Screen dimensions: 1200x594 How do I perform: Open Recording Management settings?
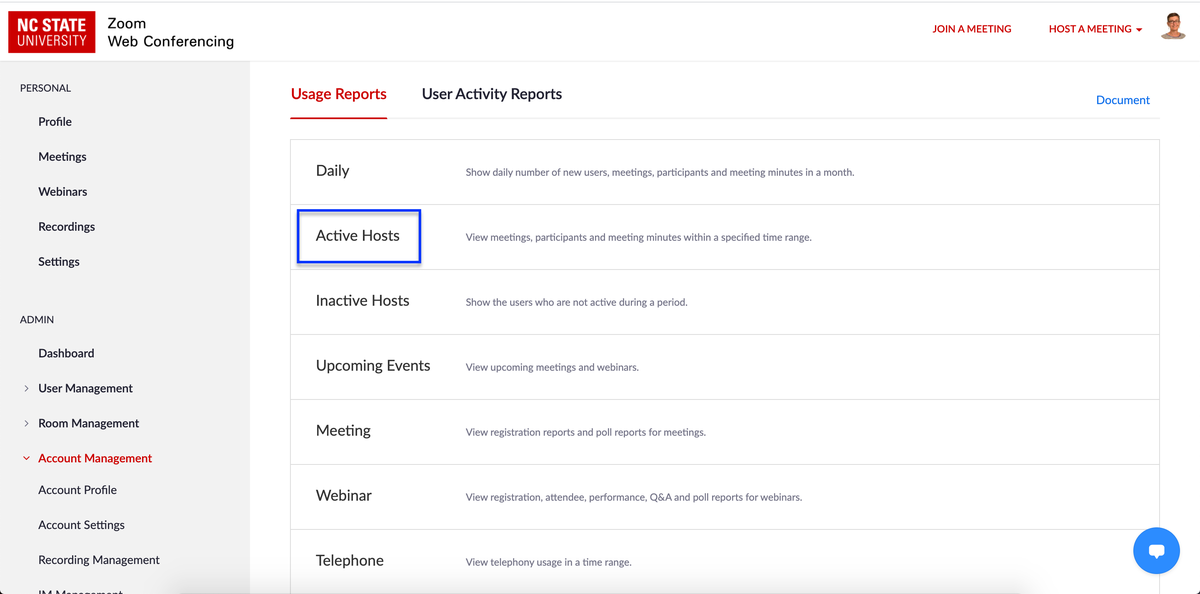click(98, 559)
